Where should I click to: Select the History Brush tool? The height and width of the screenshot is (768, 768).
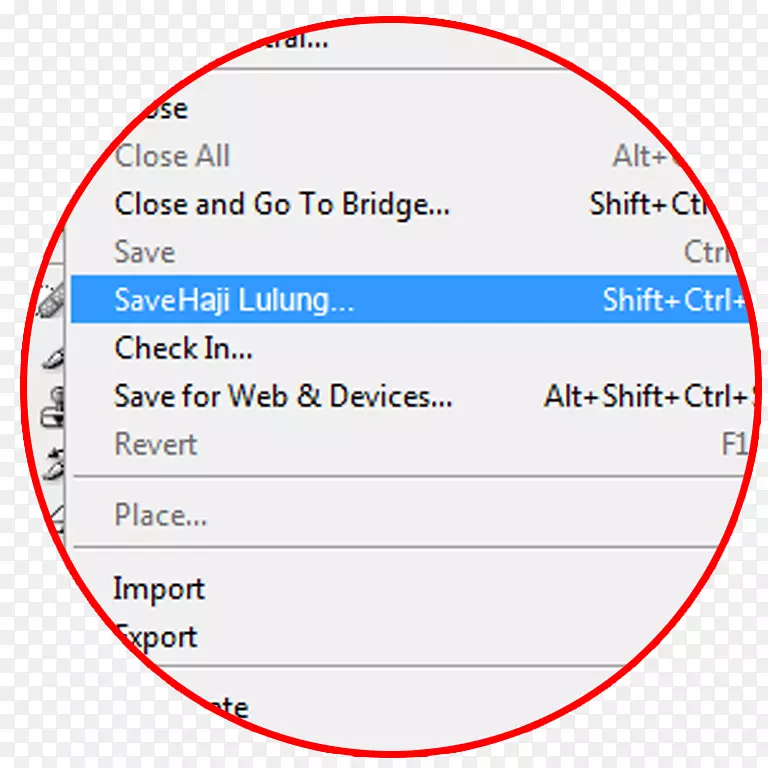tap(53, 464)
